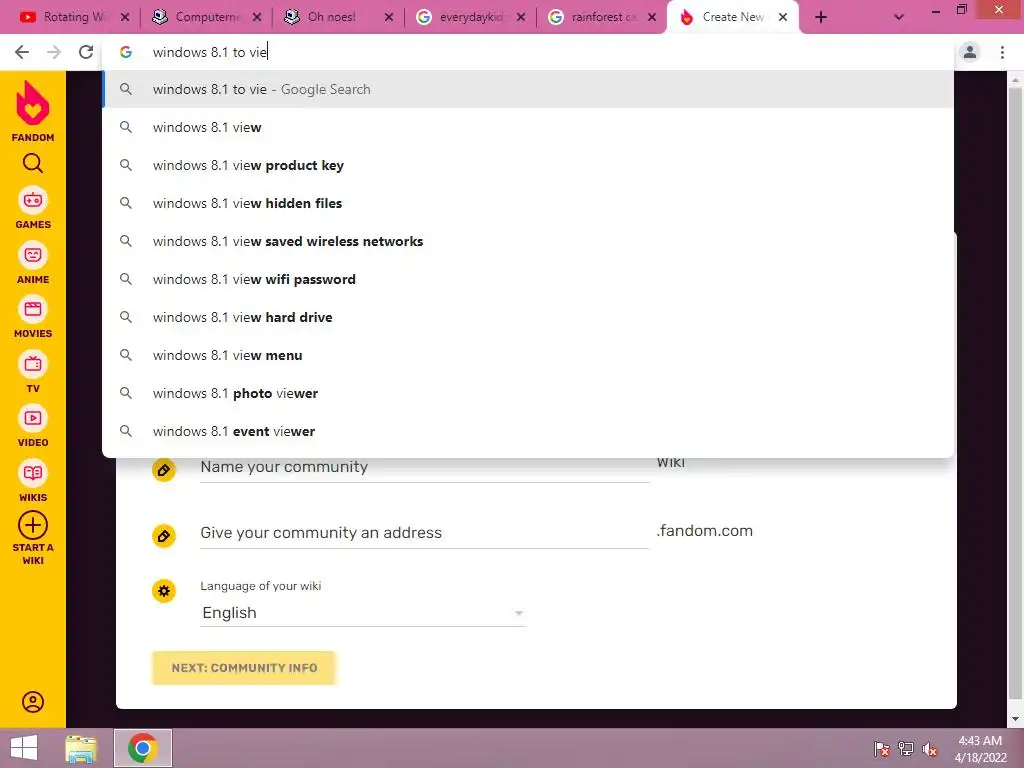Image resolution: width=1024 pixels, height=768 pixels.
Task: Open the tab search chevron
Action: click(899, 18)
